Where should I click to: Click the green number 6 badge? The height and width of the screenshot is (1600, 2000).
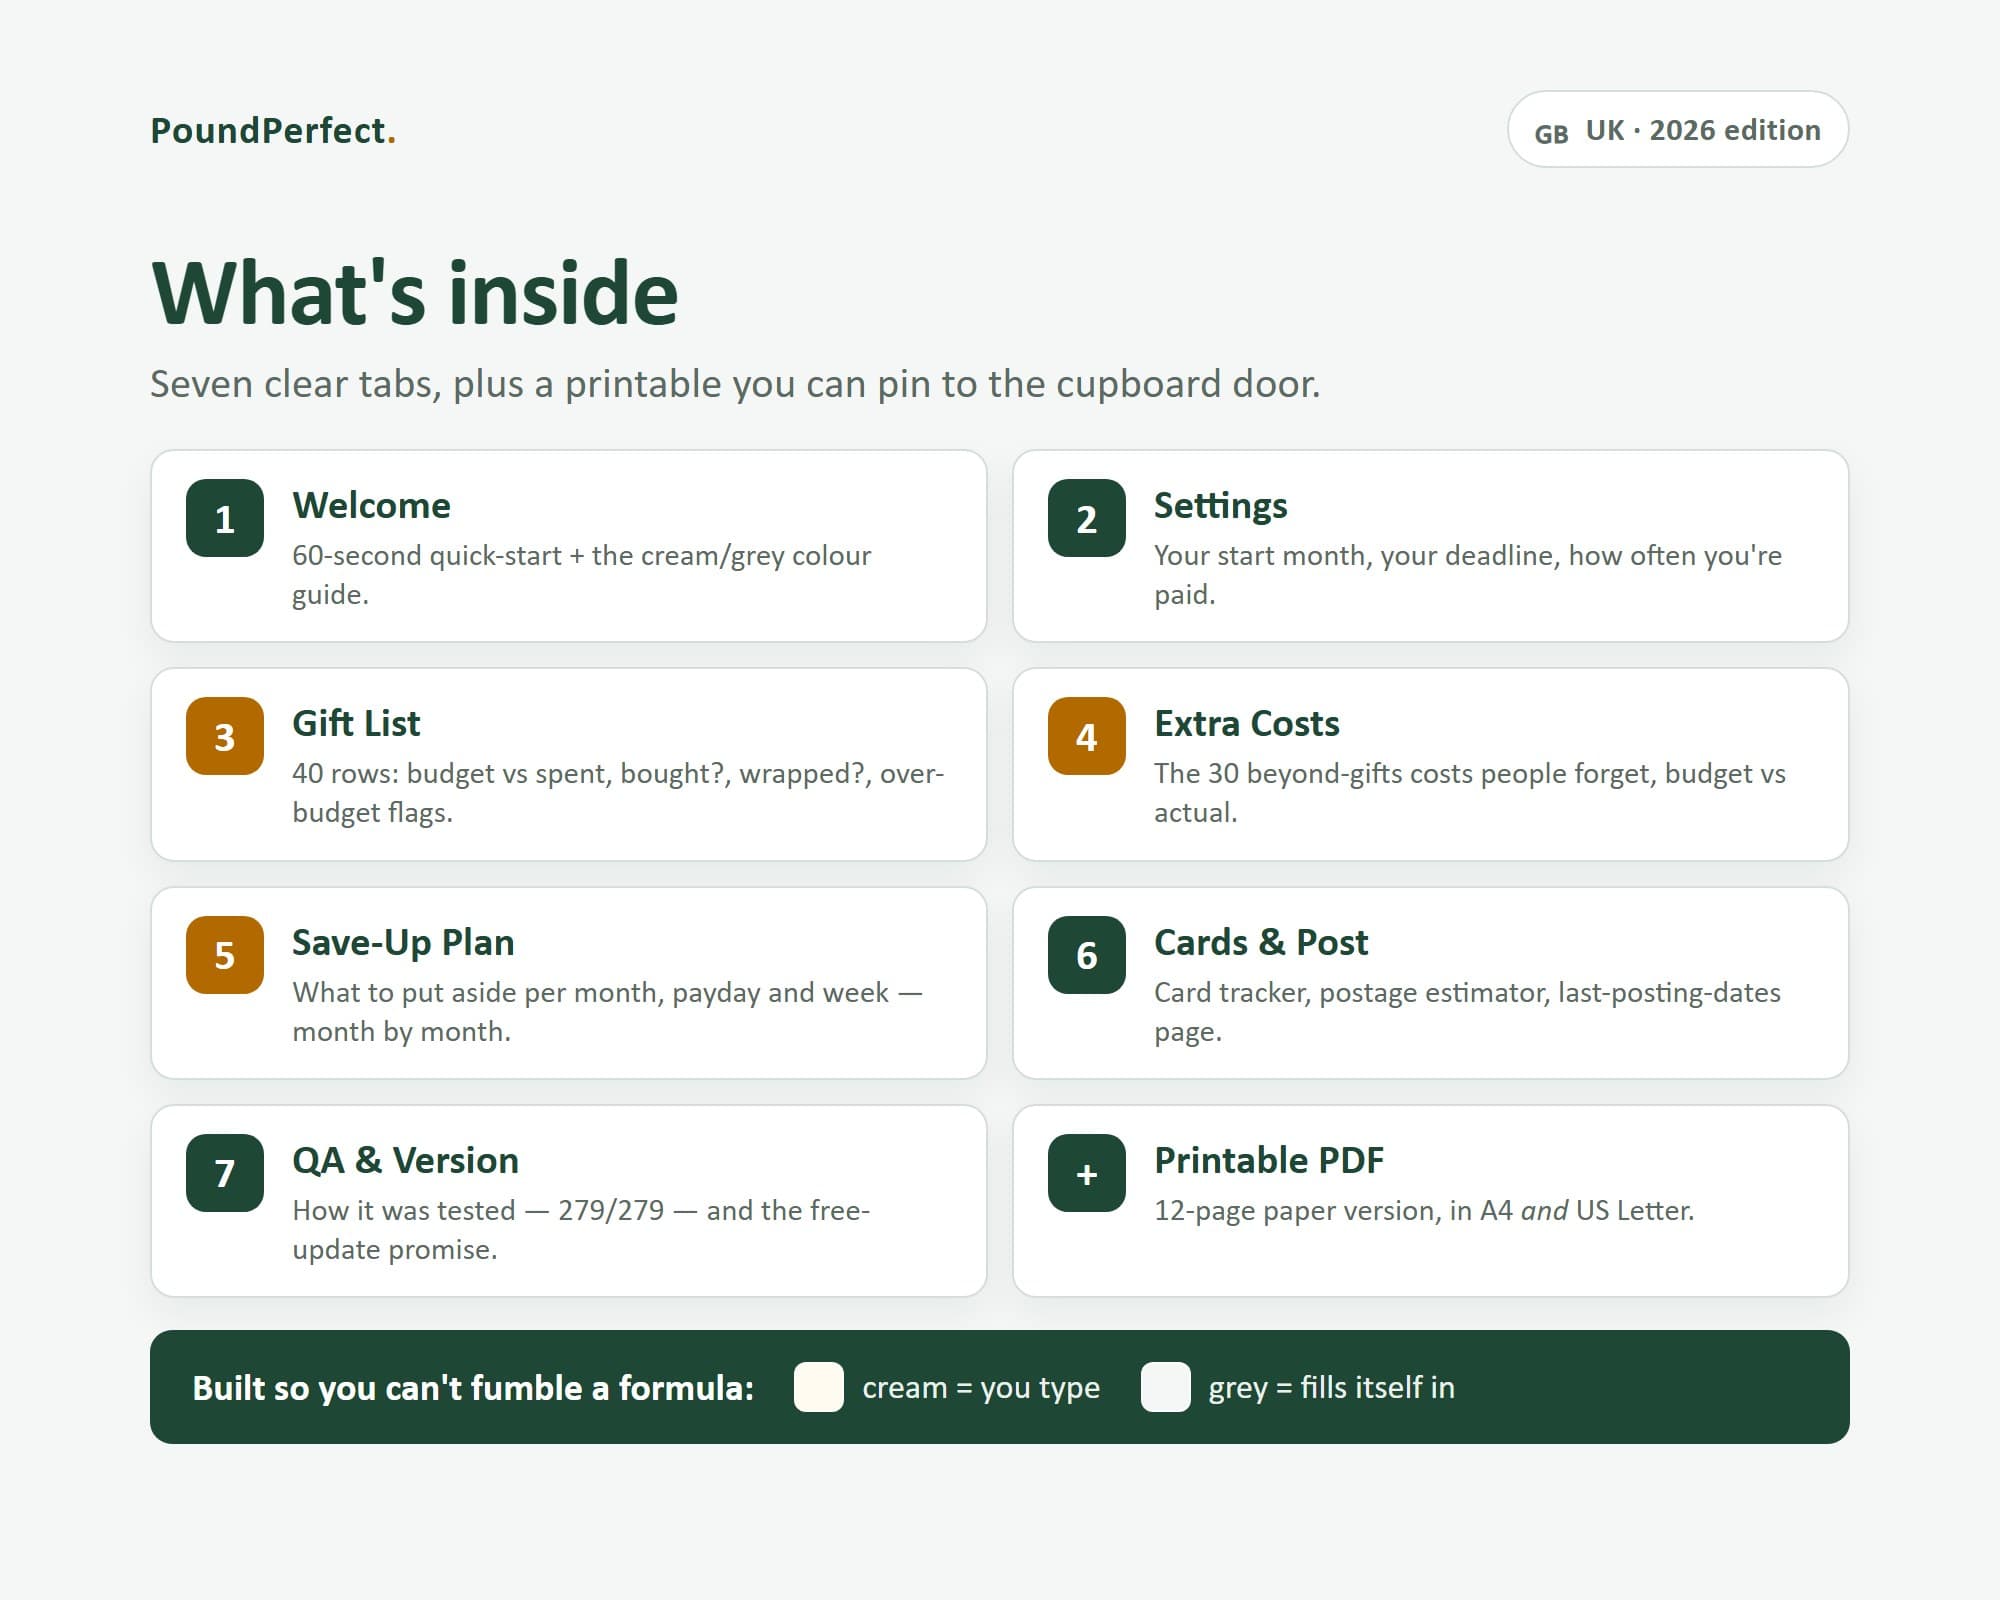[1087, 955]
